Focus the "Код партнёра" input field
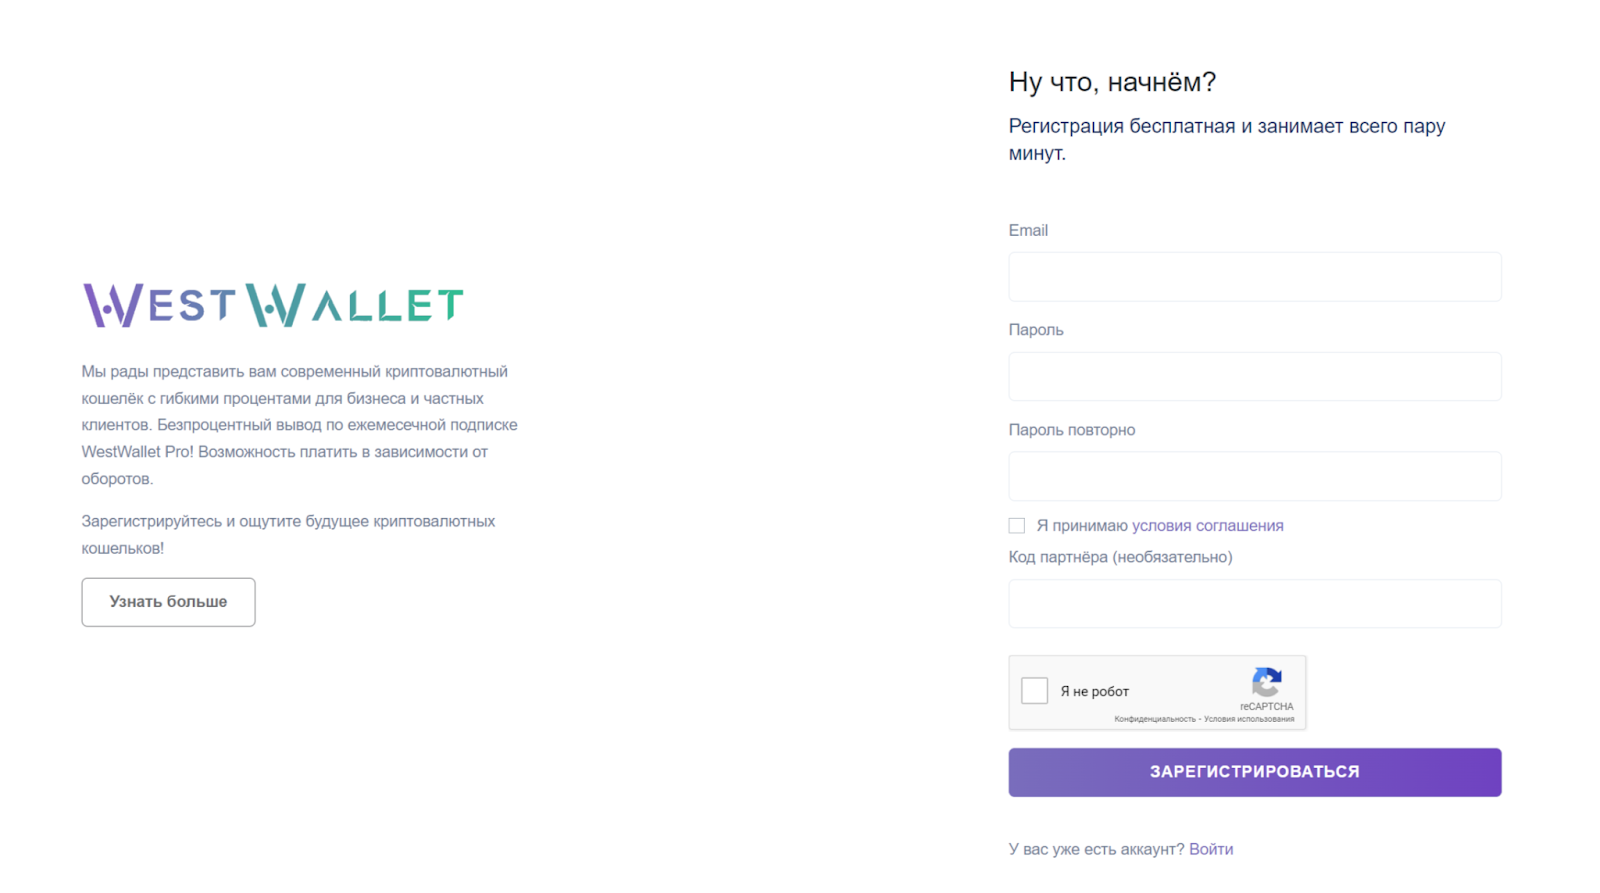 1254,604
